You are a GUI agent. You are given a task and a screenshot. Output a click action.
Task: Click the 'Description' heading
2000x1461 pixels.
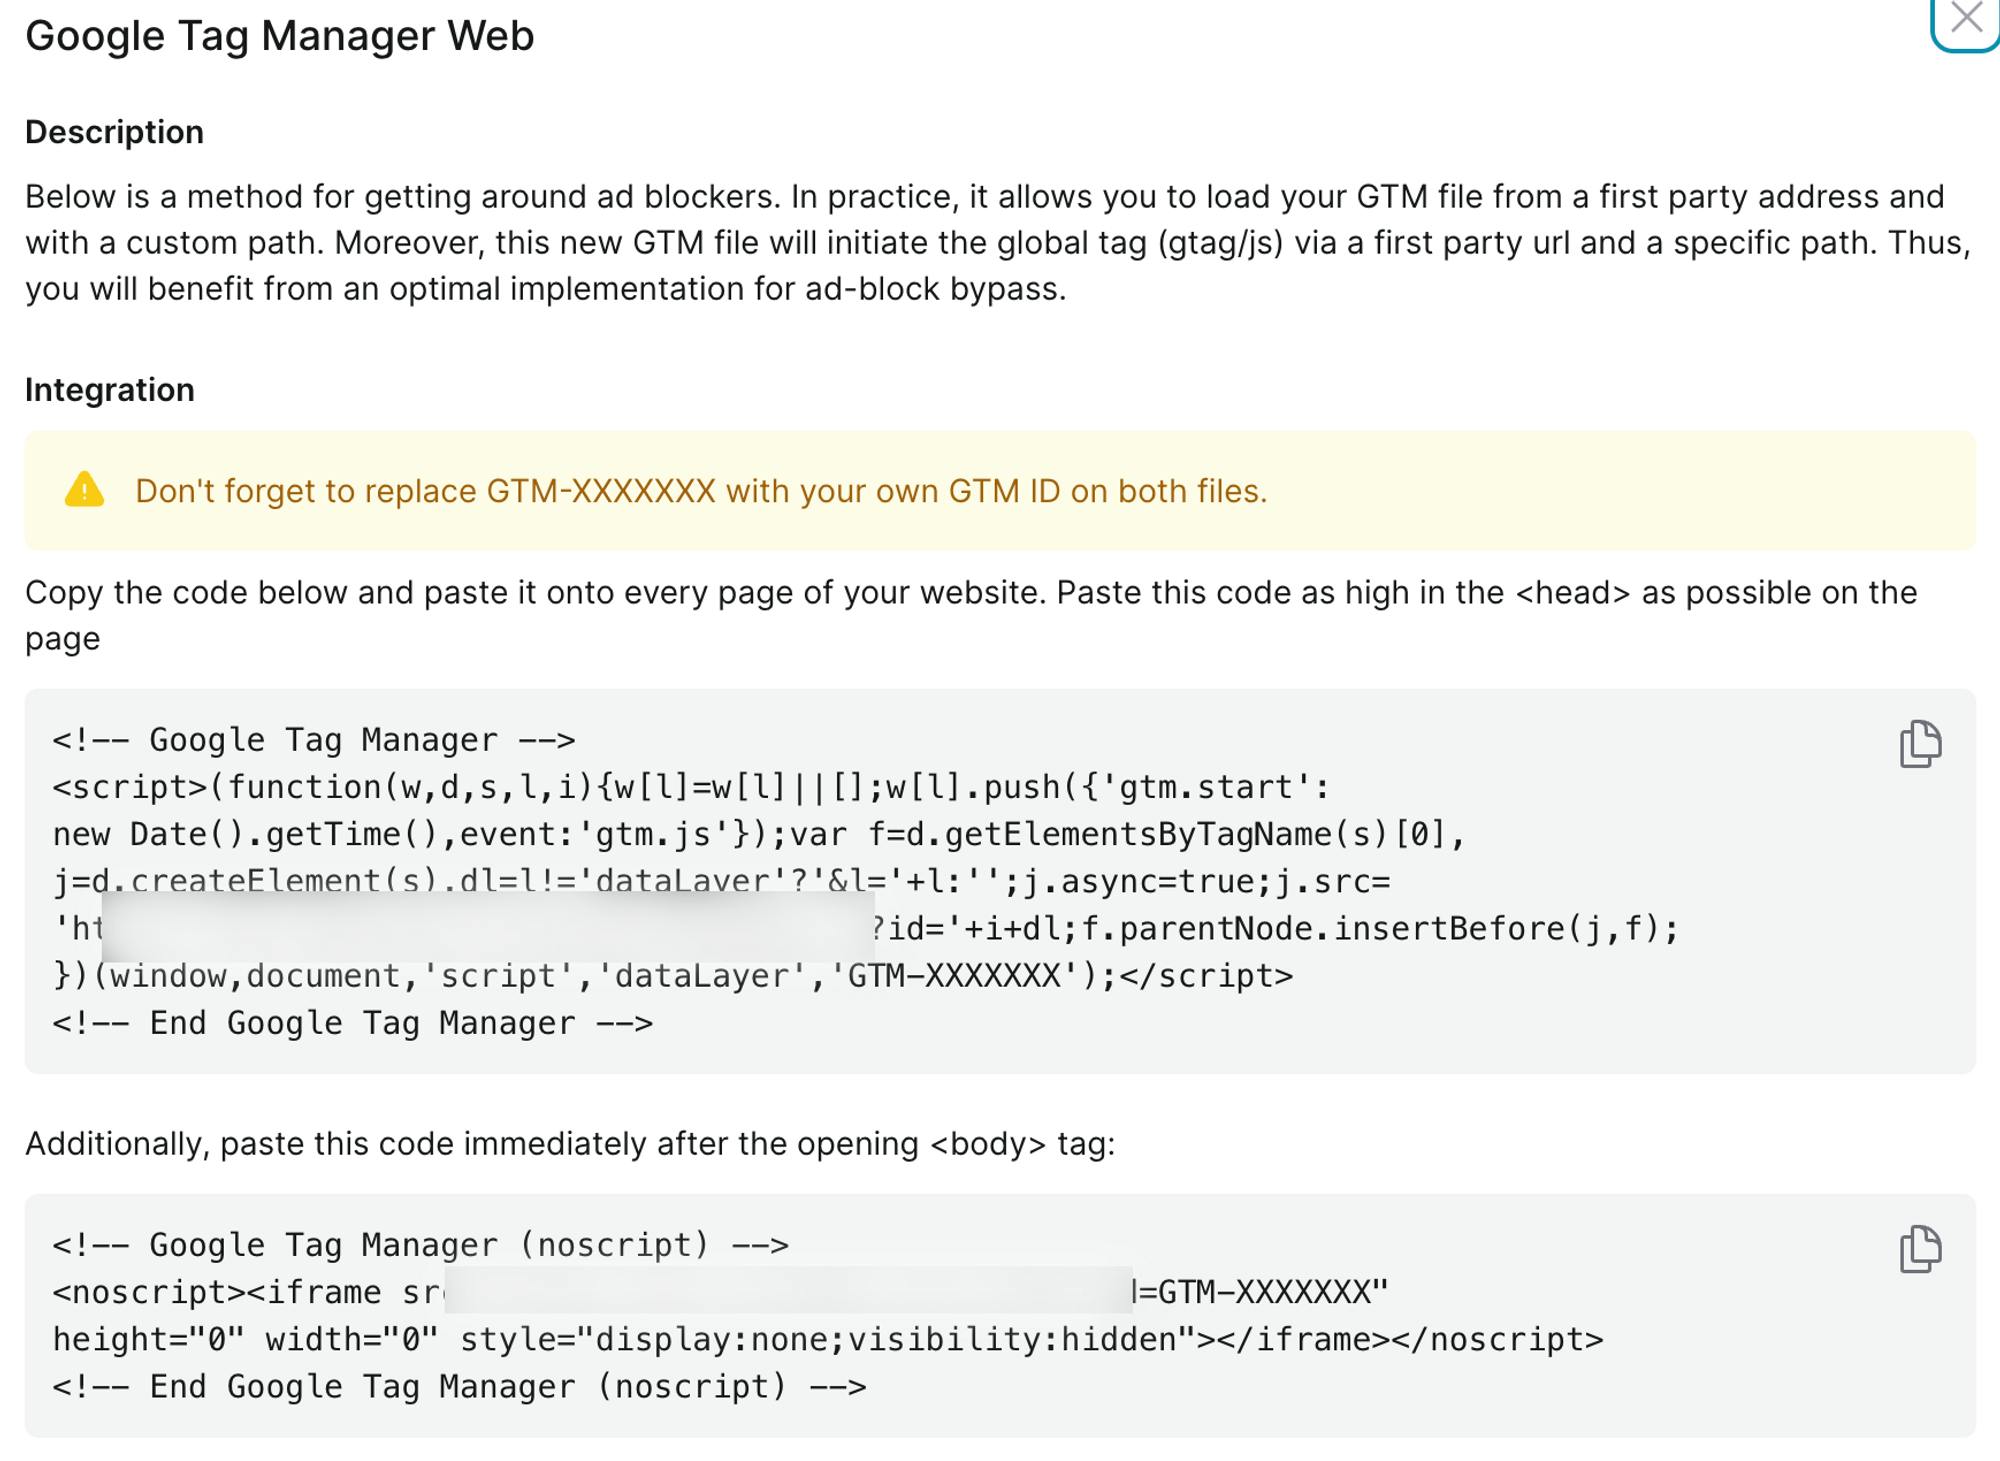tap(114, 132)
